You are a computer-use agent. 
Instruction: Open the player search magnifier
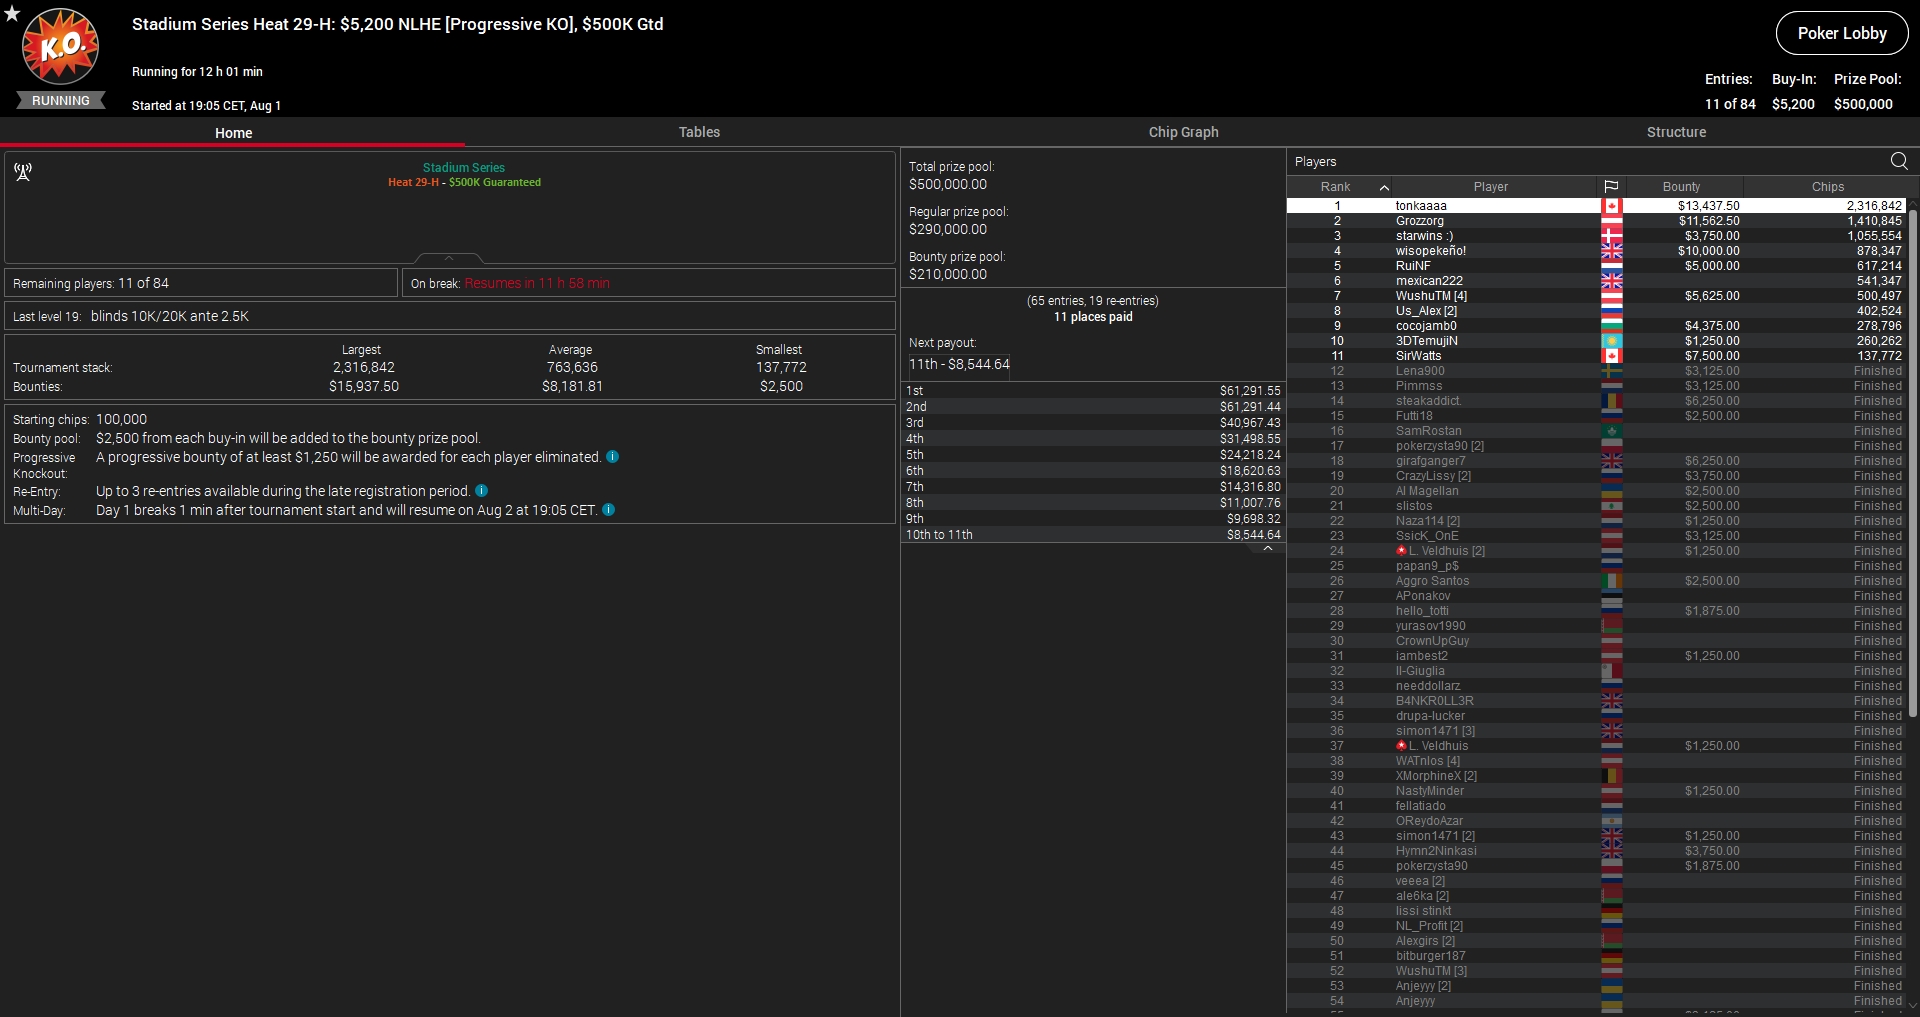[x=1899, y=161]
